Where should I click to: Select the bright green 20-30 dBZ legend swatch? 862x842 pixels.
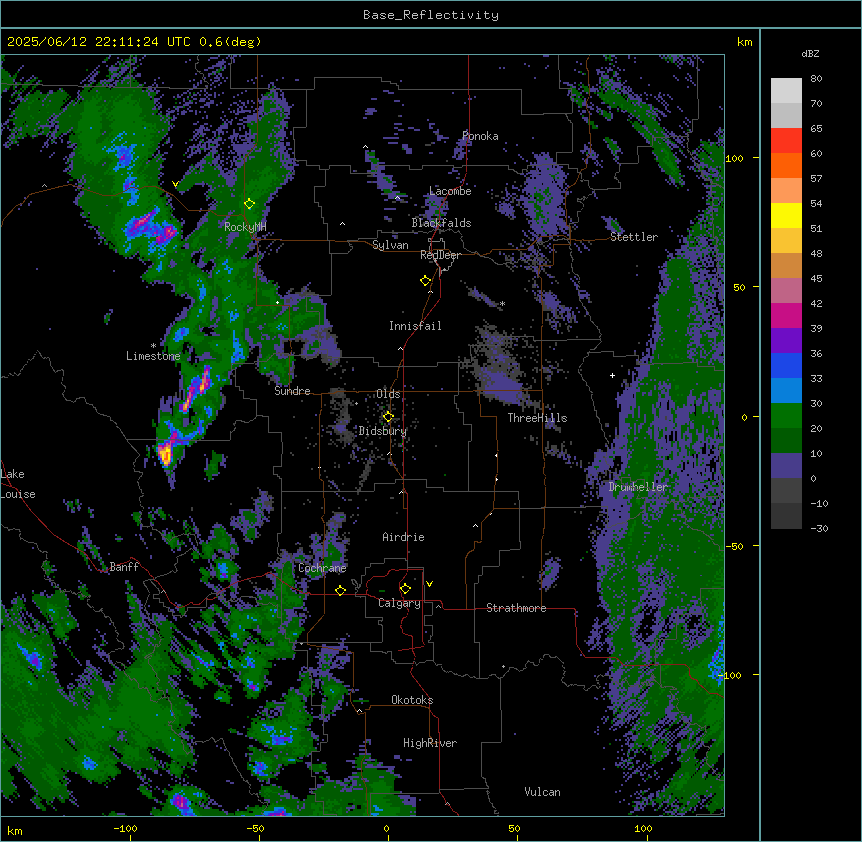pos(786,416)
